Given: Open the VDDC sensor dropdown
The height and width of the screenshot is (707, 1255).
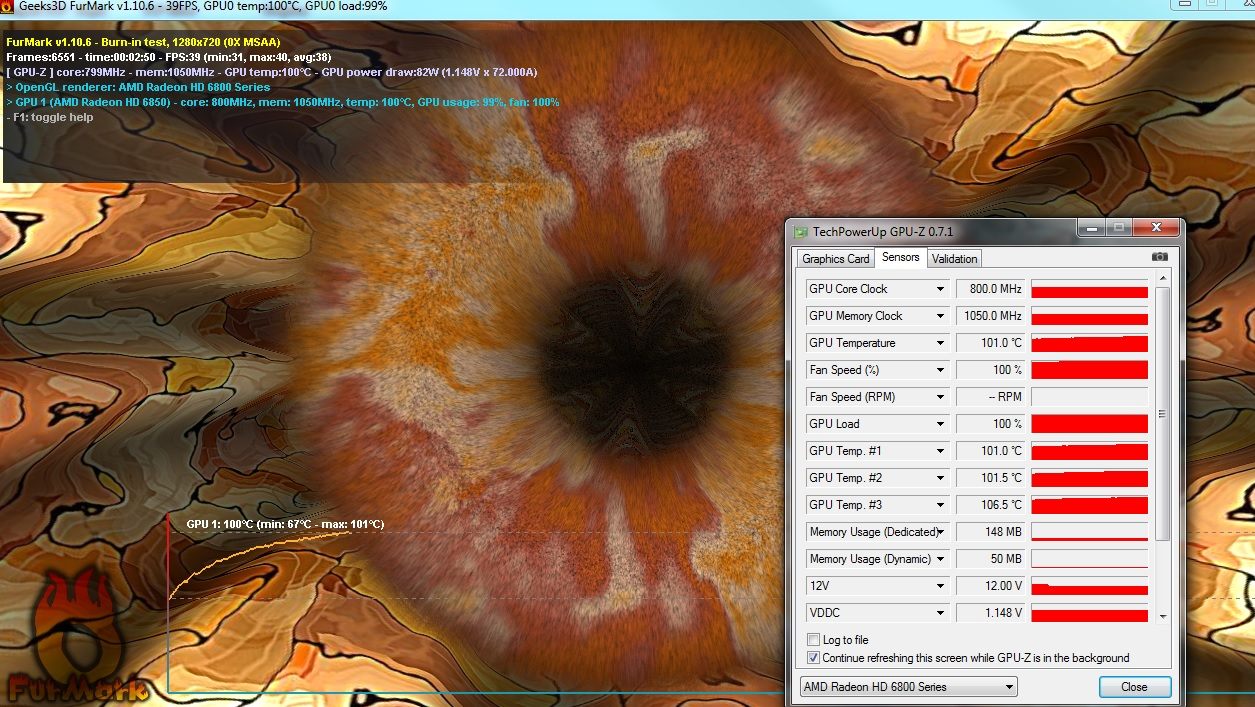Looking at the screenshot, I should tap(940, 613).
